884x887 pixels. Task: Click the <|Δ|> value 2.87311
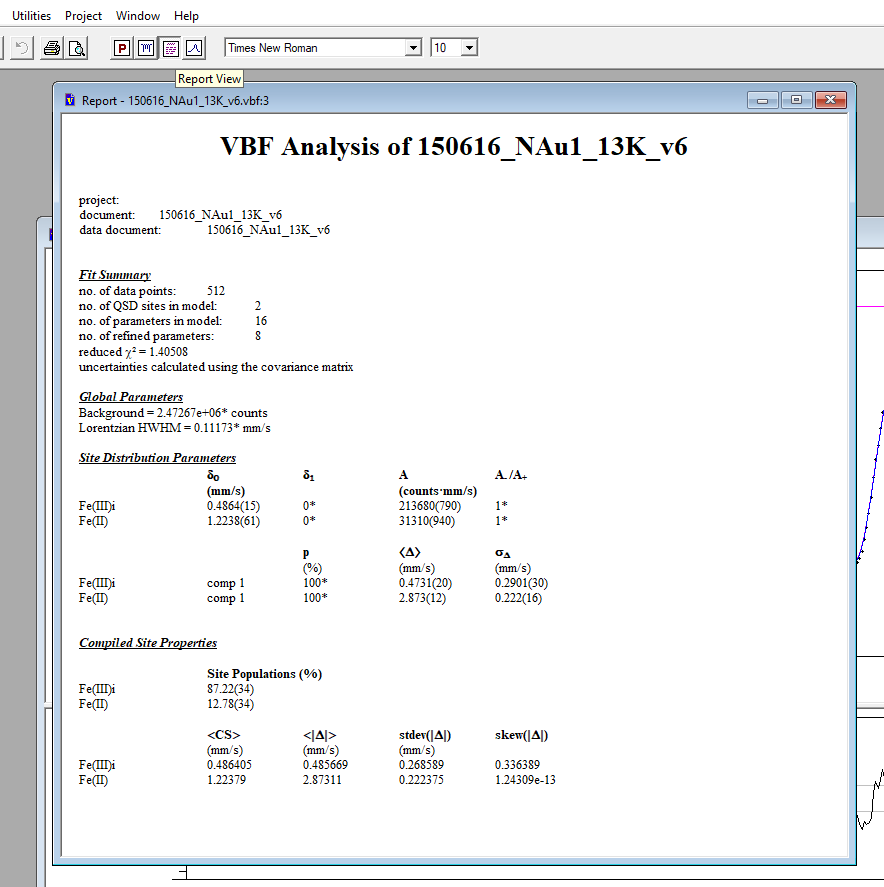click(322, 780)
